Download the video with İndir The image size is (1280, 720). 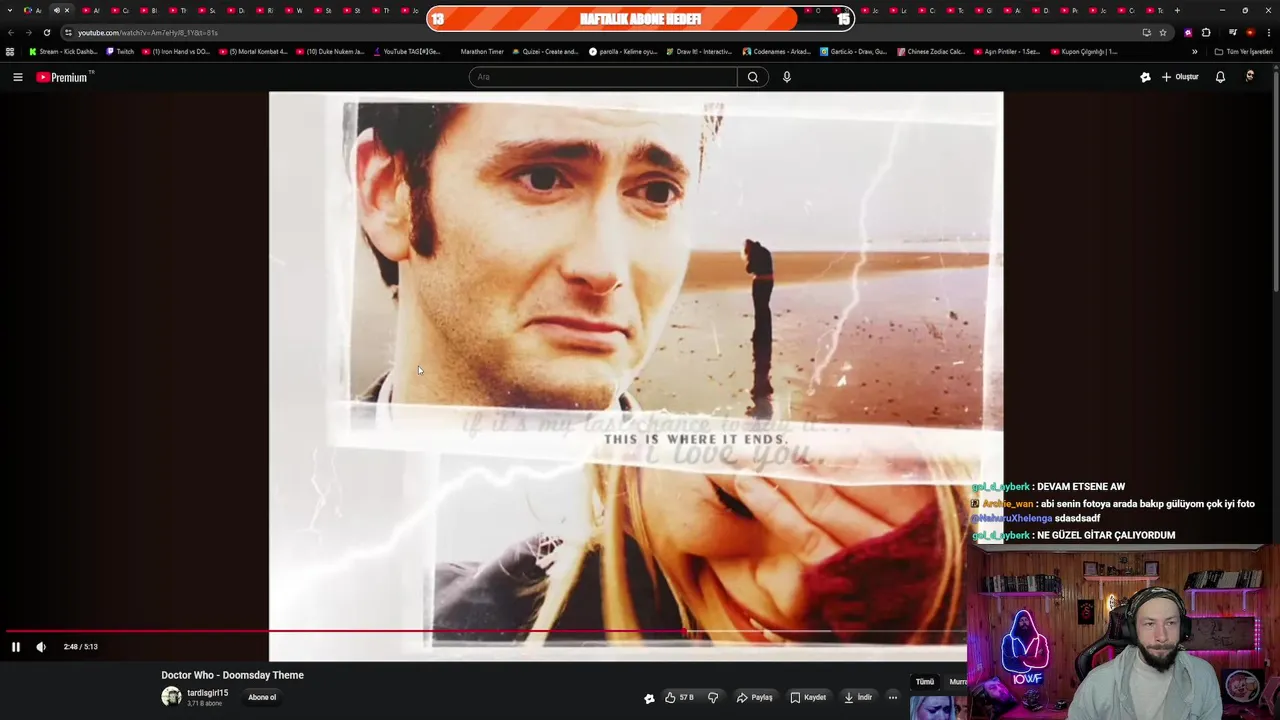click(858, 697)
